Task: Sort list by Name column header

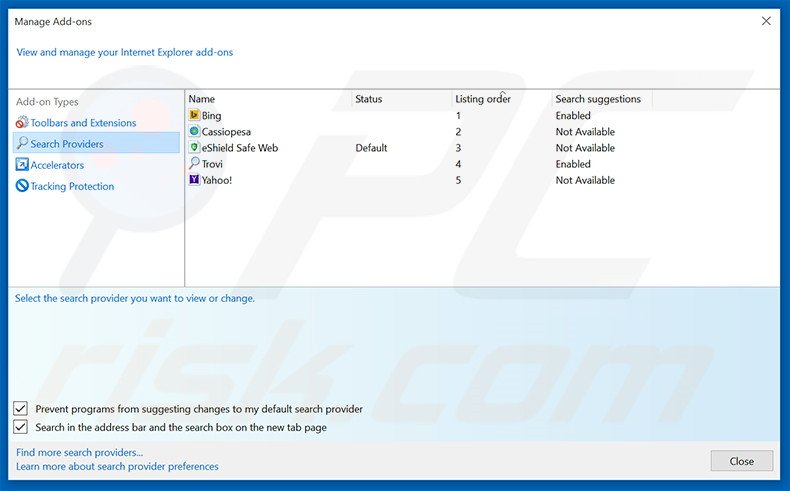Action: (x=202, y=99)
